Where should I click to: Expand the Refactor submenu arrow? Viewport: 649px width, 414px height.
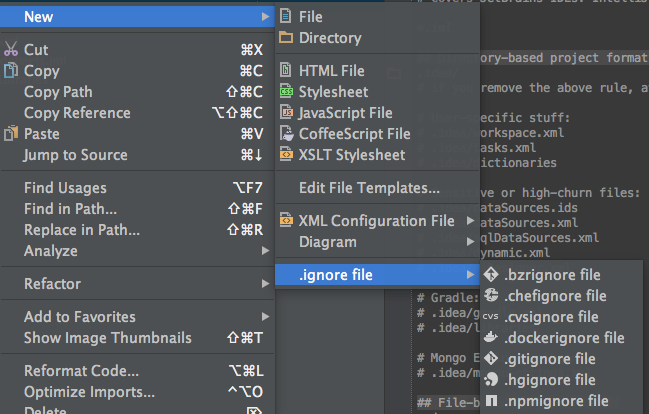coord(265,284)
